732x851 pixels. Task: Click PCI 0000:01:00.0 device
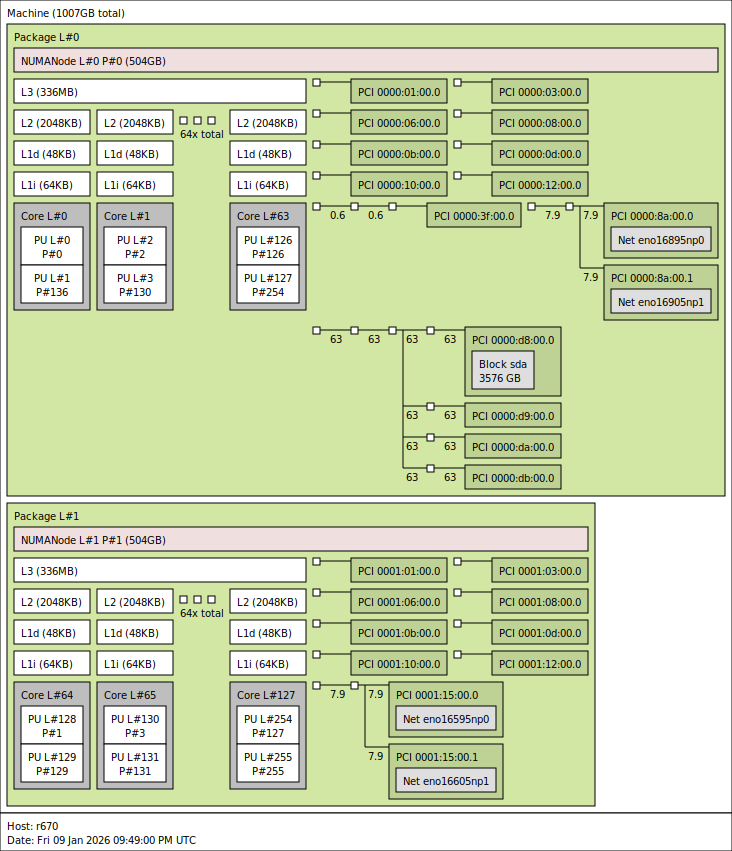tap(399, 91)
